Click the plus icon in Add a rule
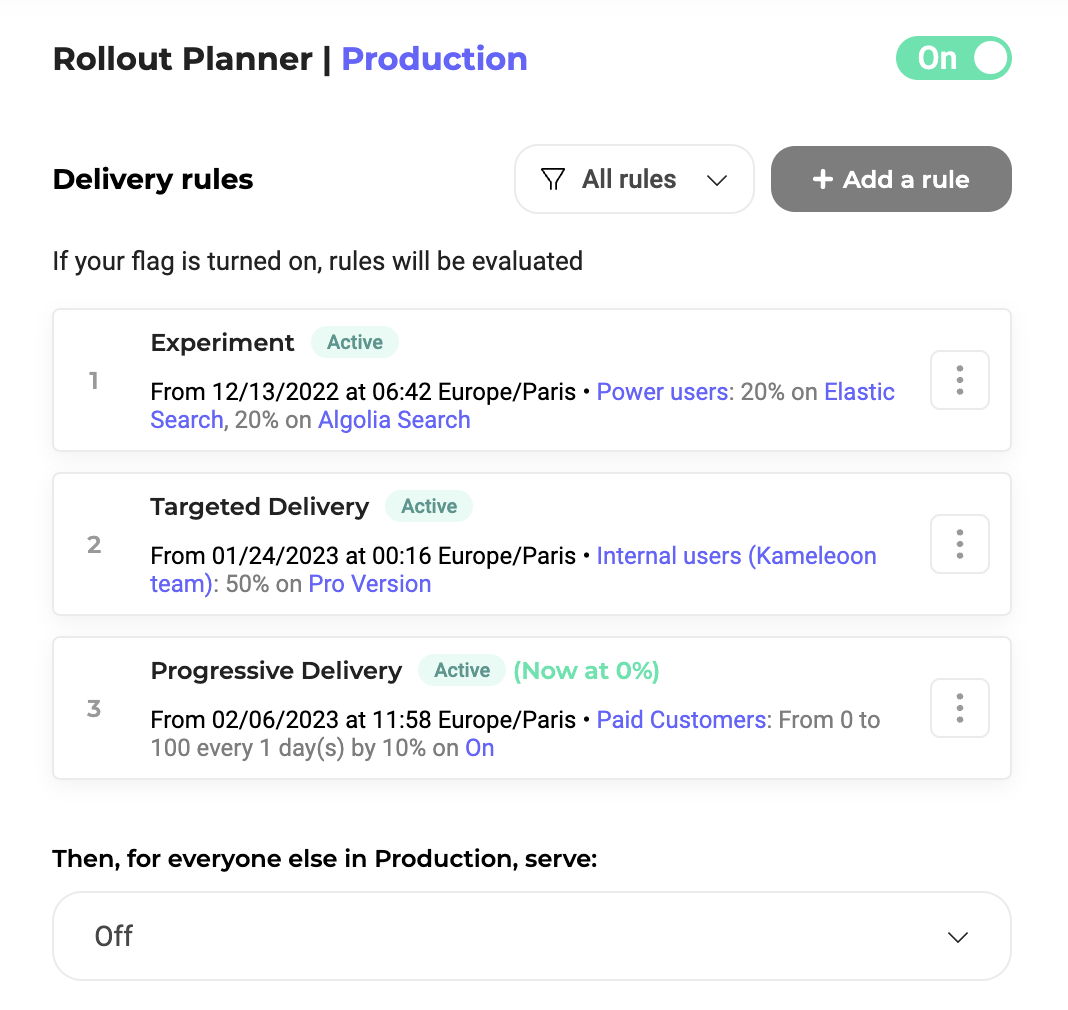The height and width of the screenshot is (1010, 1068). coord(822,180)
